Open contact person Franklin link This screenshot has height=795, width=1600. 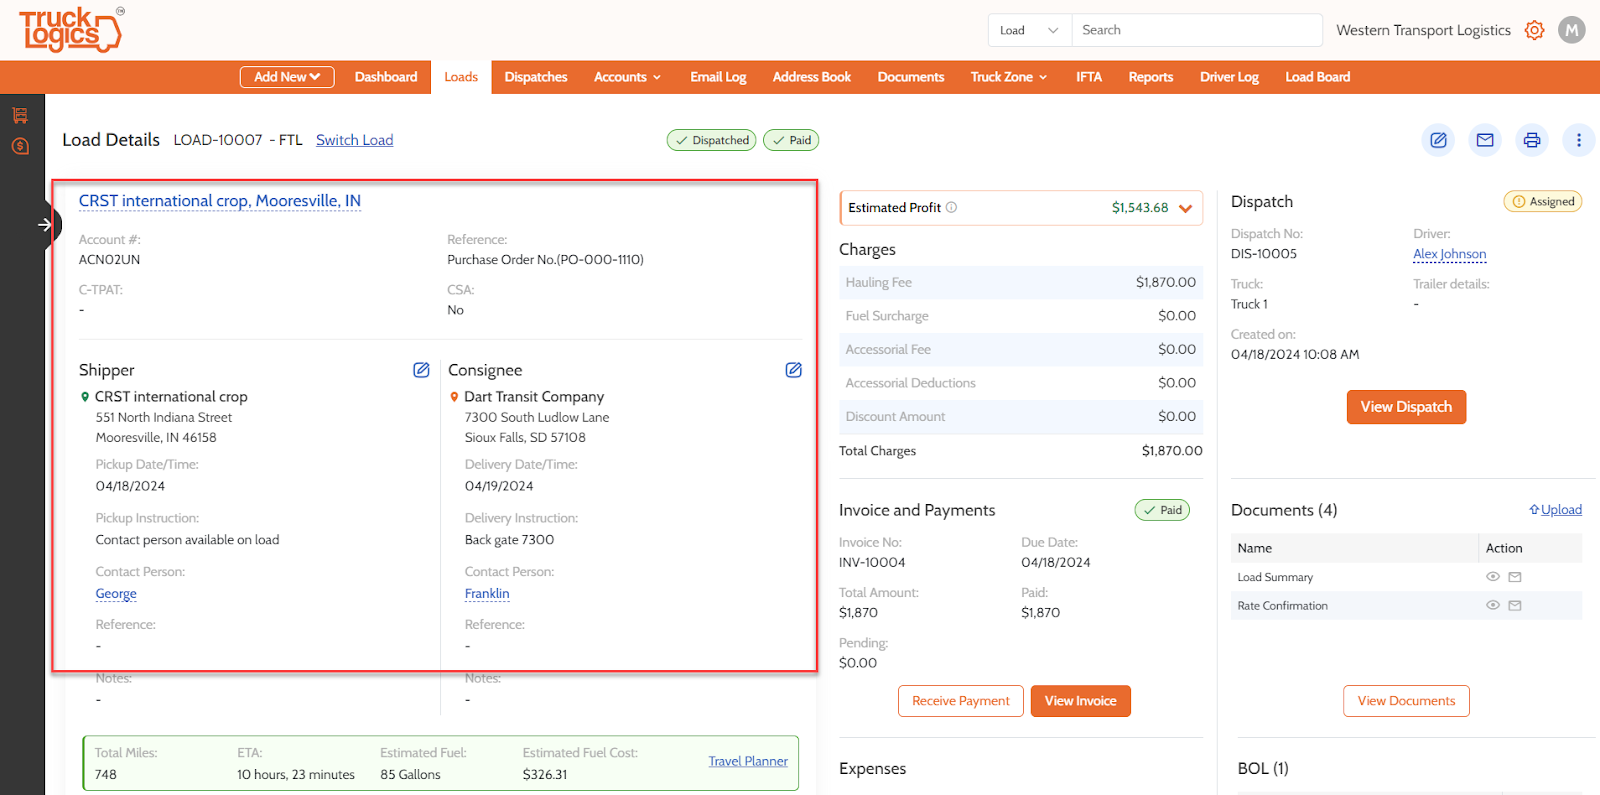487,594
